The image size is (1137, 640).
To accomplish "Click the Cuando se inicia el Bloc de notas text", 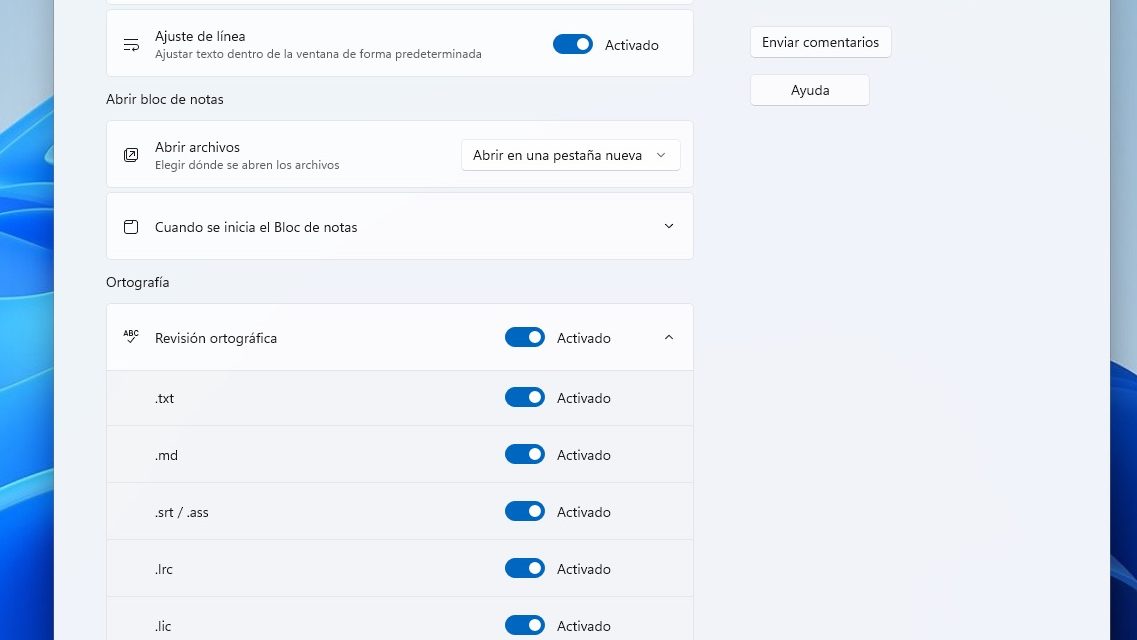I will pos(256,227).
